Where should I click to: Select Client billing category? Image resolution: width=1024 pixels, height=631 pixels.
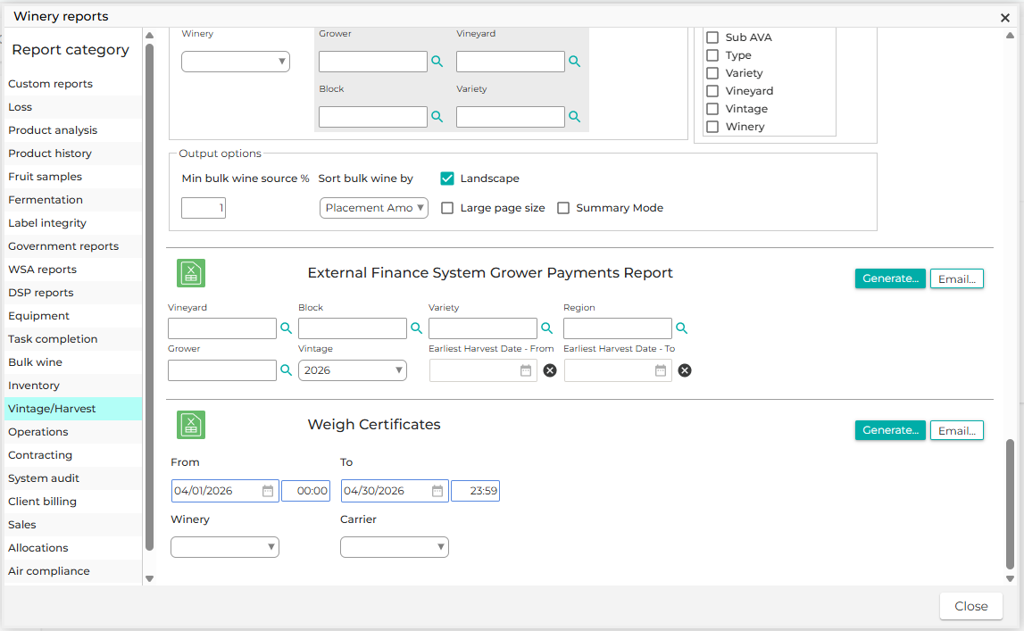(71, 501)
